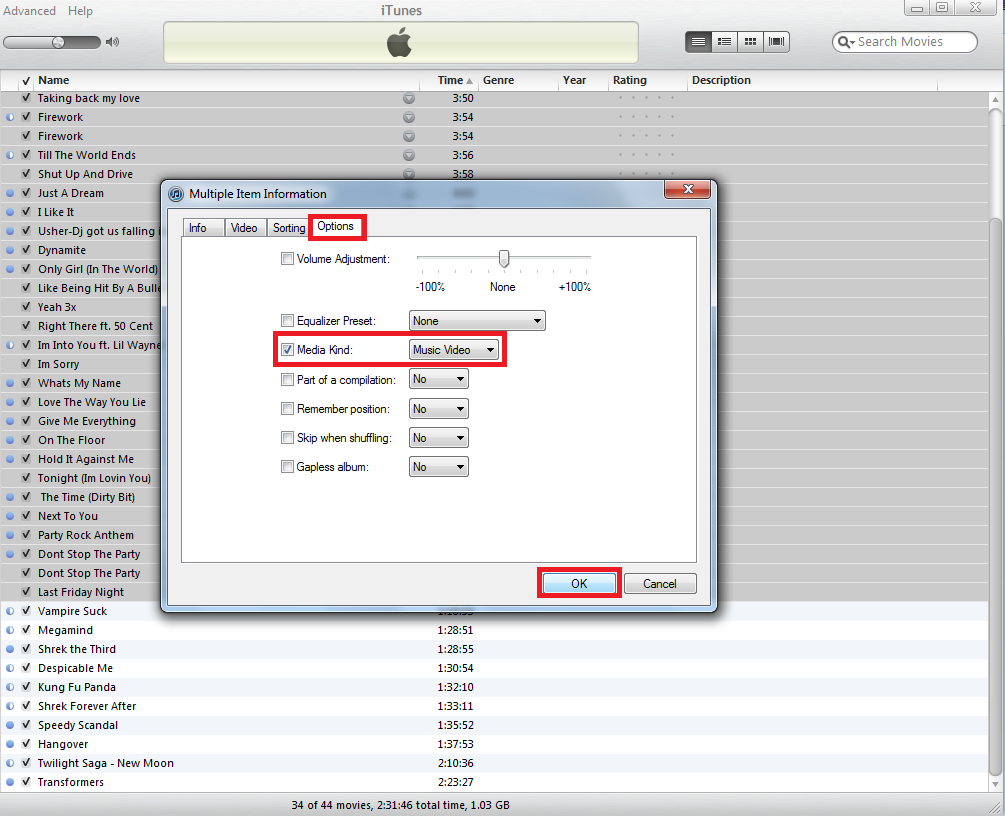This screenshot has height=816, width=1005.
Task: Check the Skip when shuffling box
Action: coord(287,438)
